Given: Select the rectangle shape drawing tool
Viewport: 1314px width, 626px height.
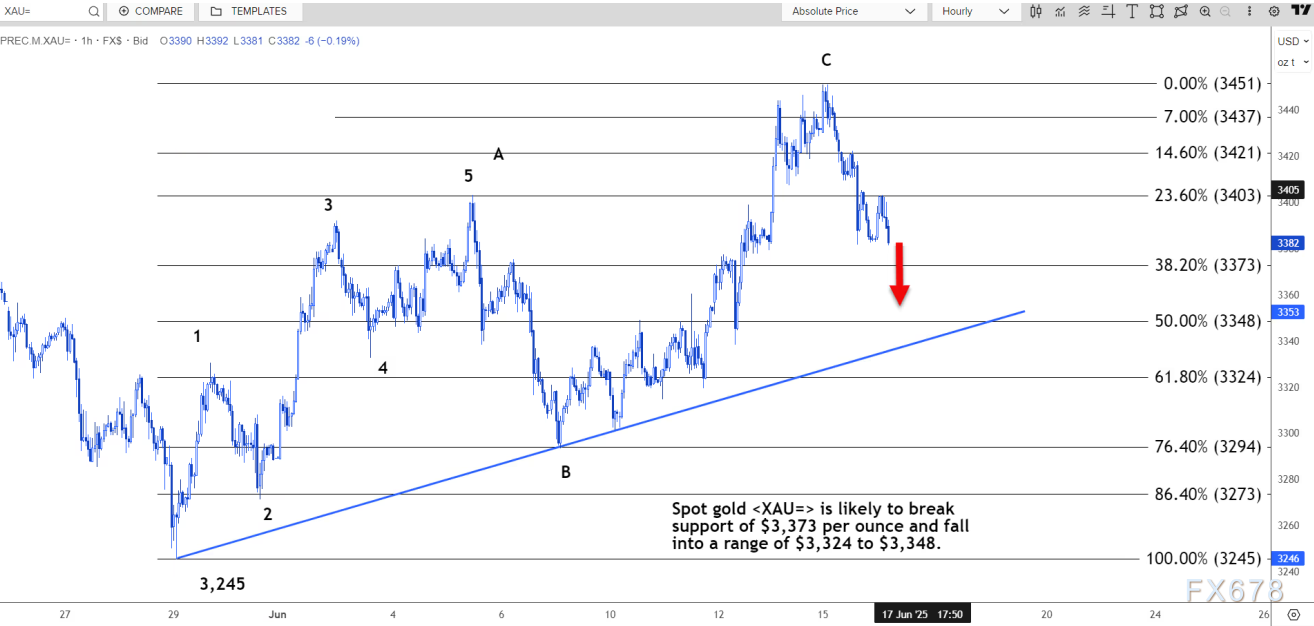Looking at the screenshot, I should pos(1157,11).
